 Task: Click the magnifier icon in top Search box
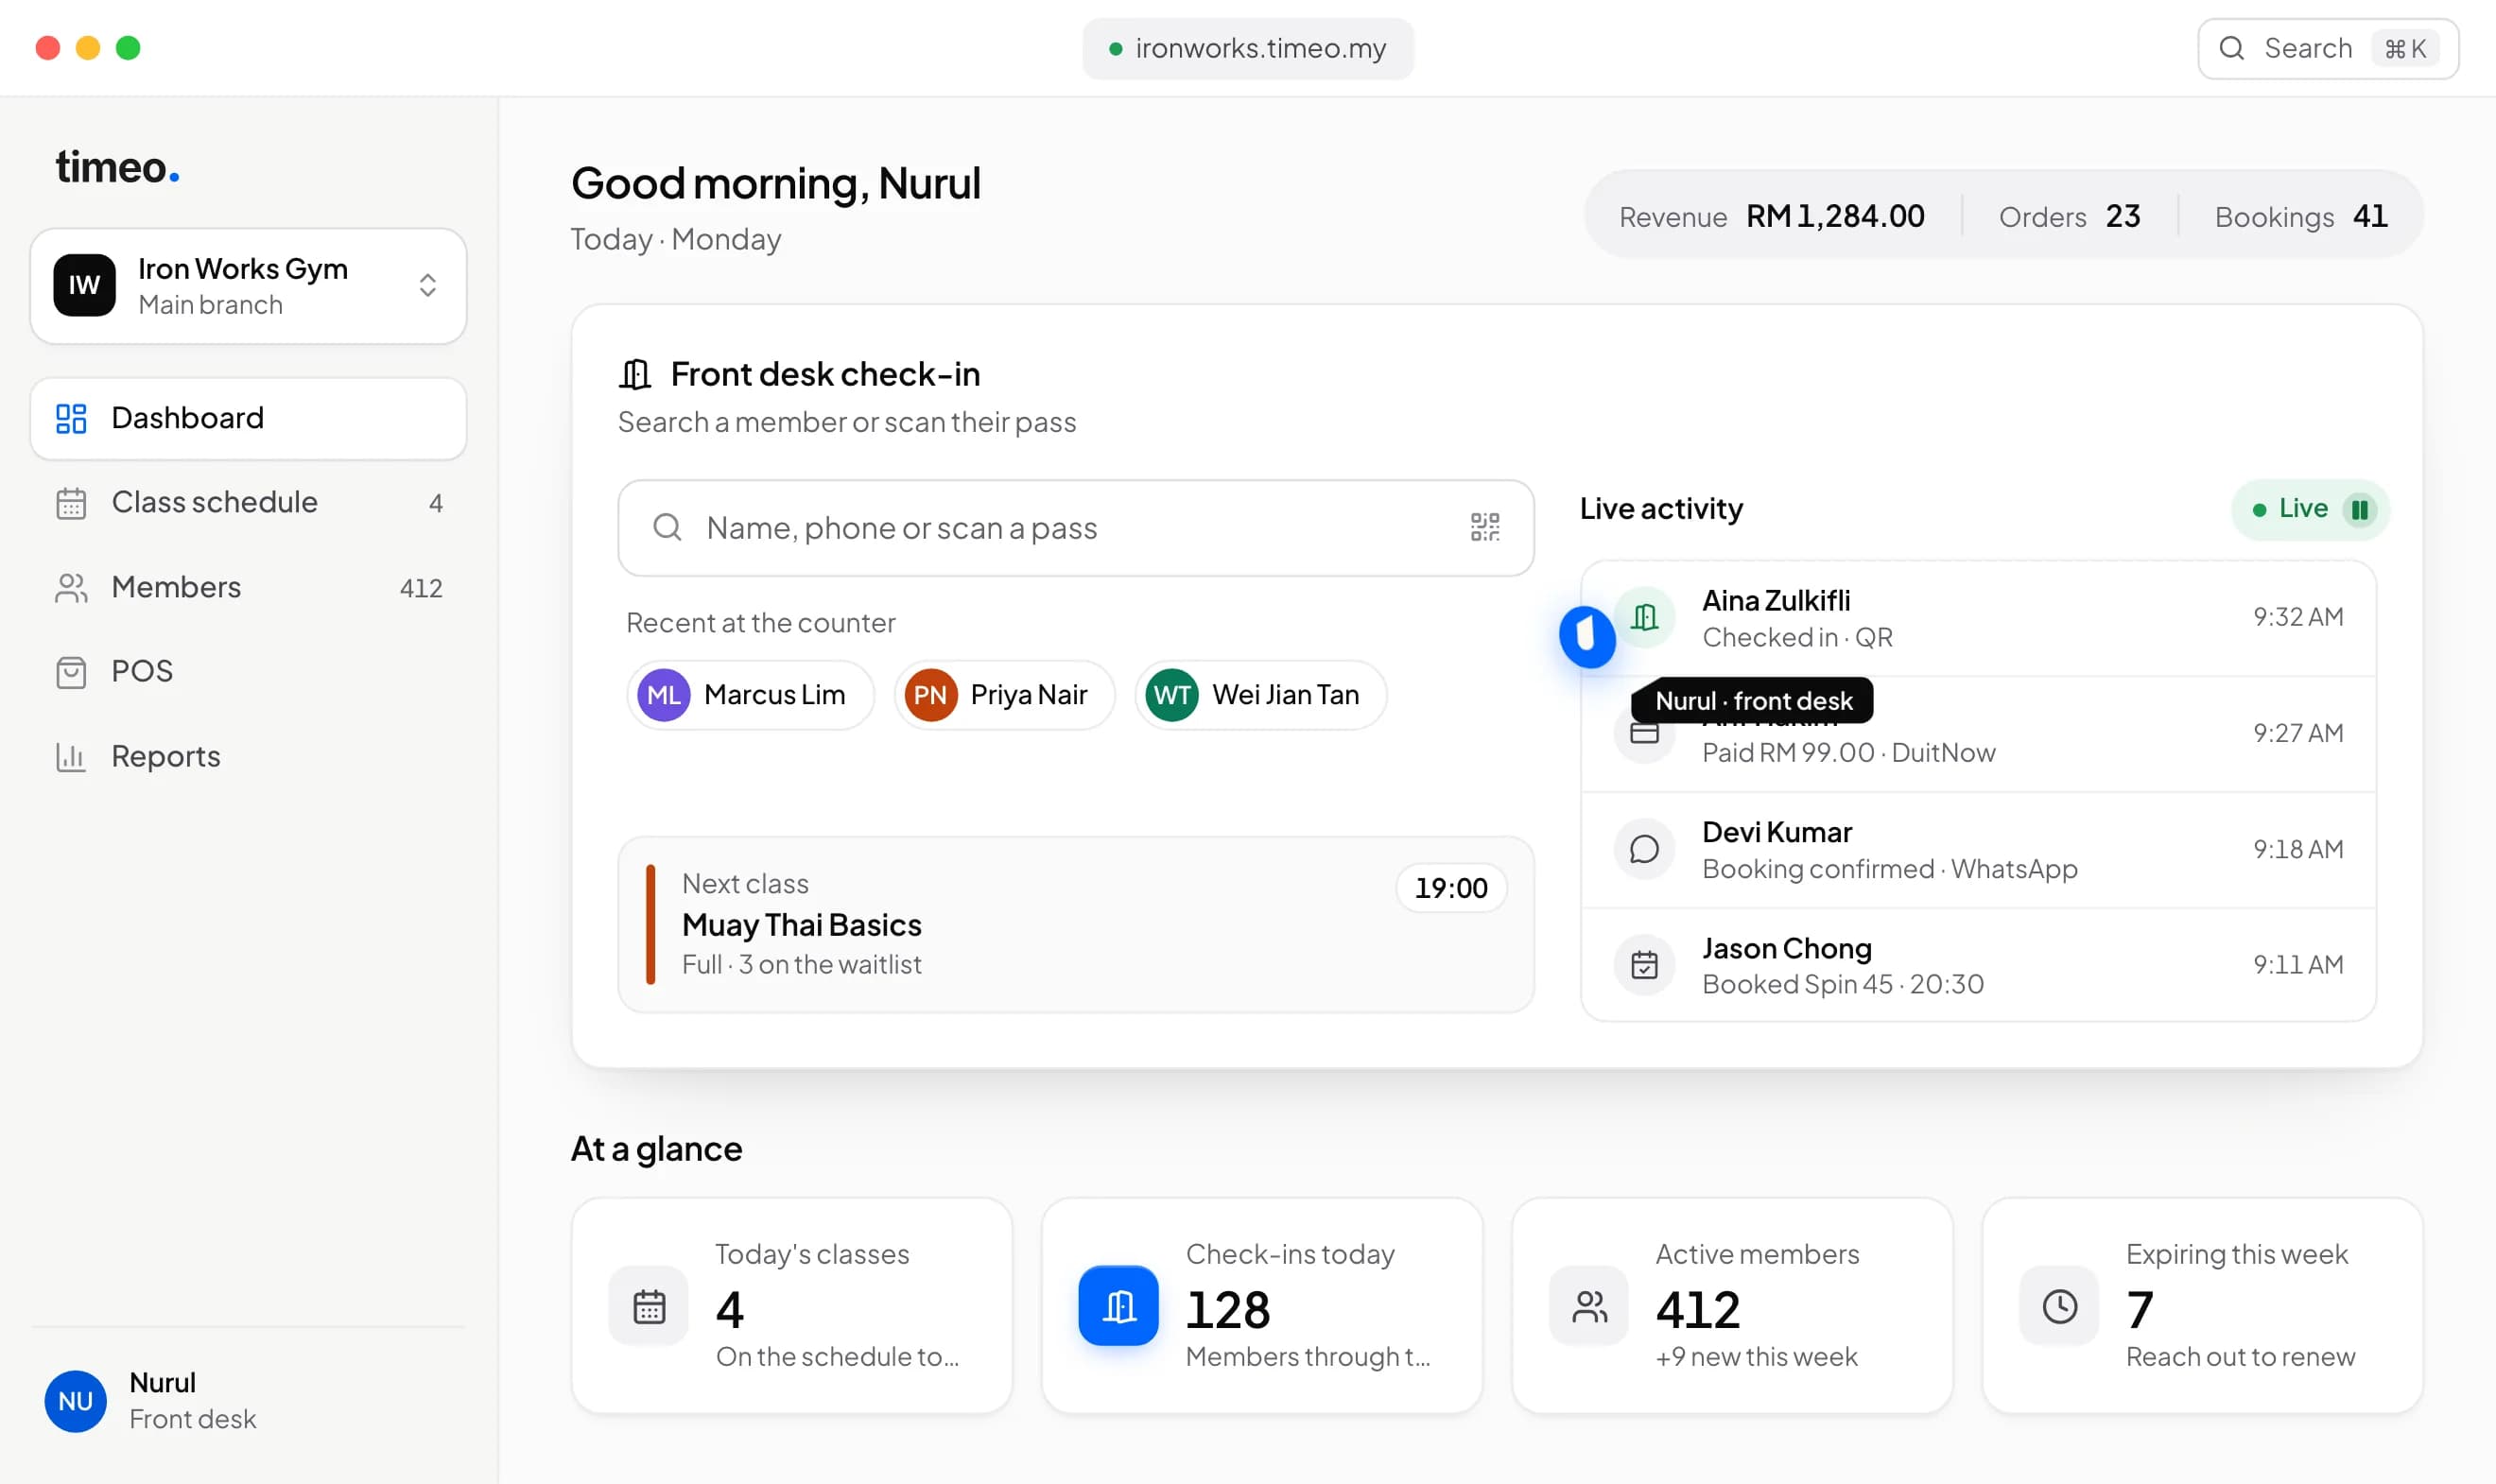click(2231, 48)
